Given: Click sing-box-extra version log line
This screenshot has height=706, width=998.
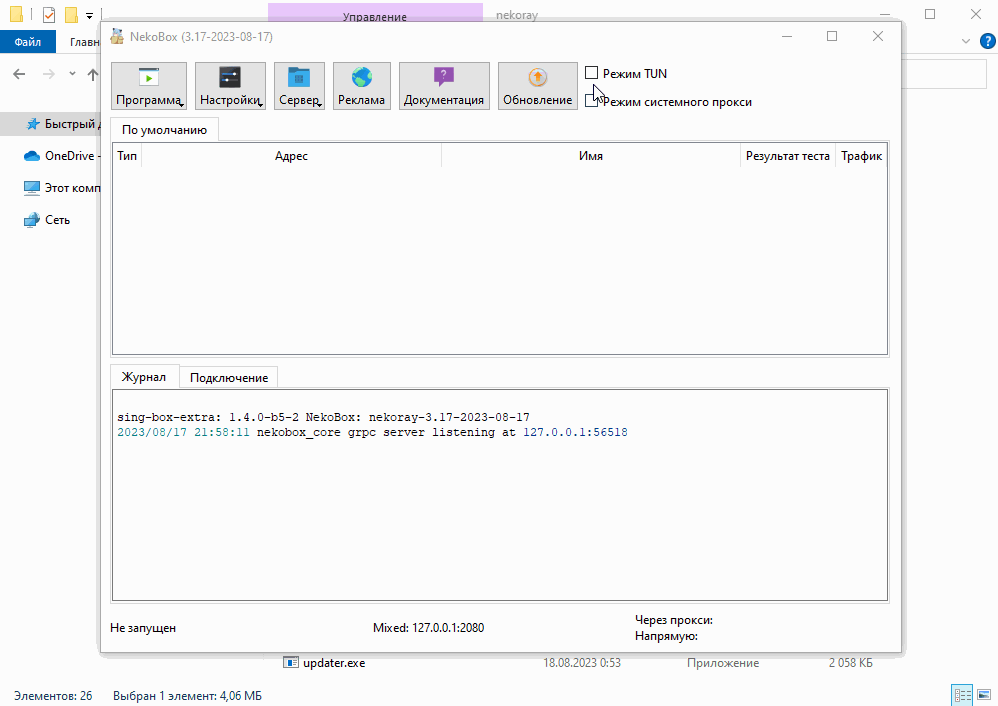Looking at the screenshot, I should pyautogui.click(x=323, y=418).
